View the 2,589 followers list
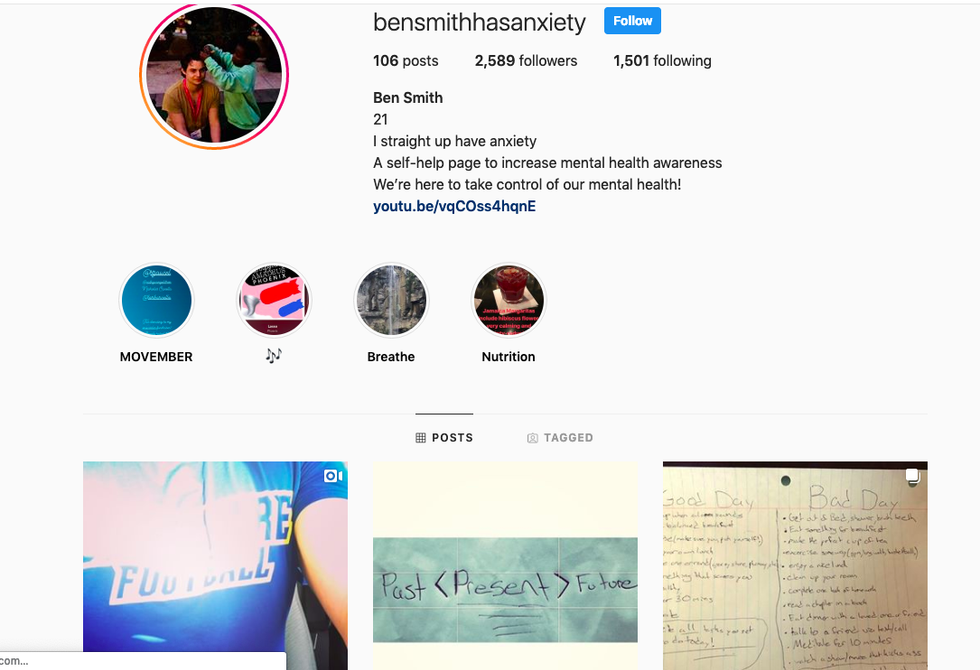This screenshot has width=980, height=670. [x=526, y=61]
